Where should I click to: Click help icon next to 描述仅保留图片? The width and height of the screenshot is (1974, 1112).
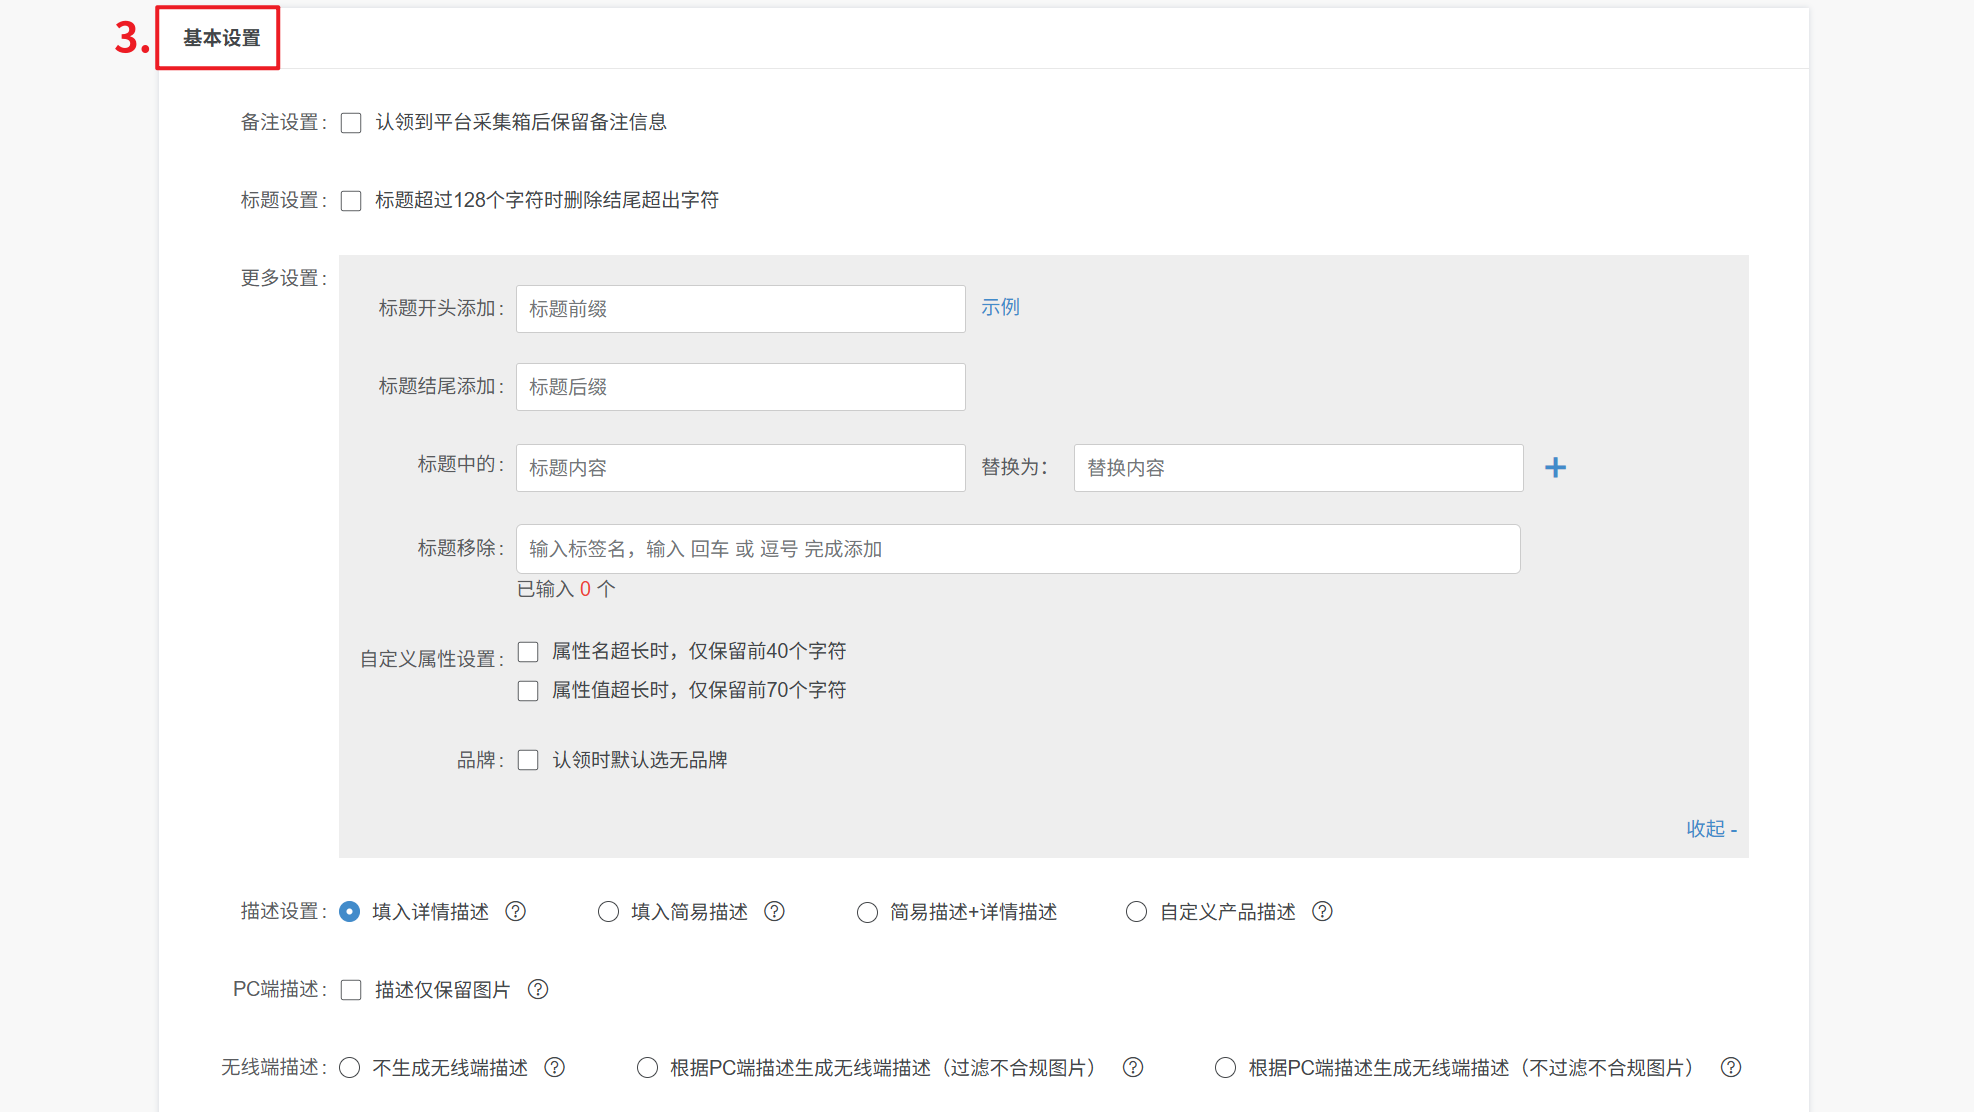click(538, 989)
